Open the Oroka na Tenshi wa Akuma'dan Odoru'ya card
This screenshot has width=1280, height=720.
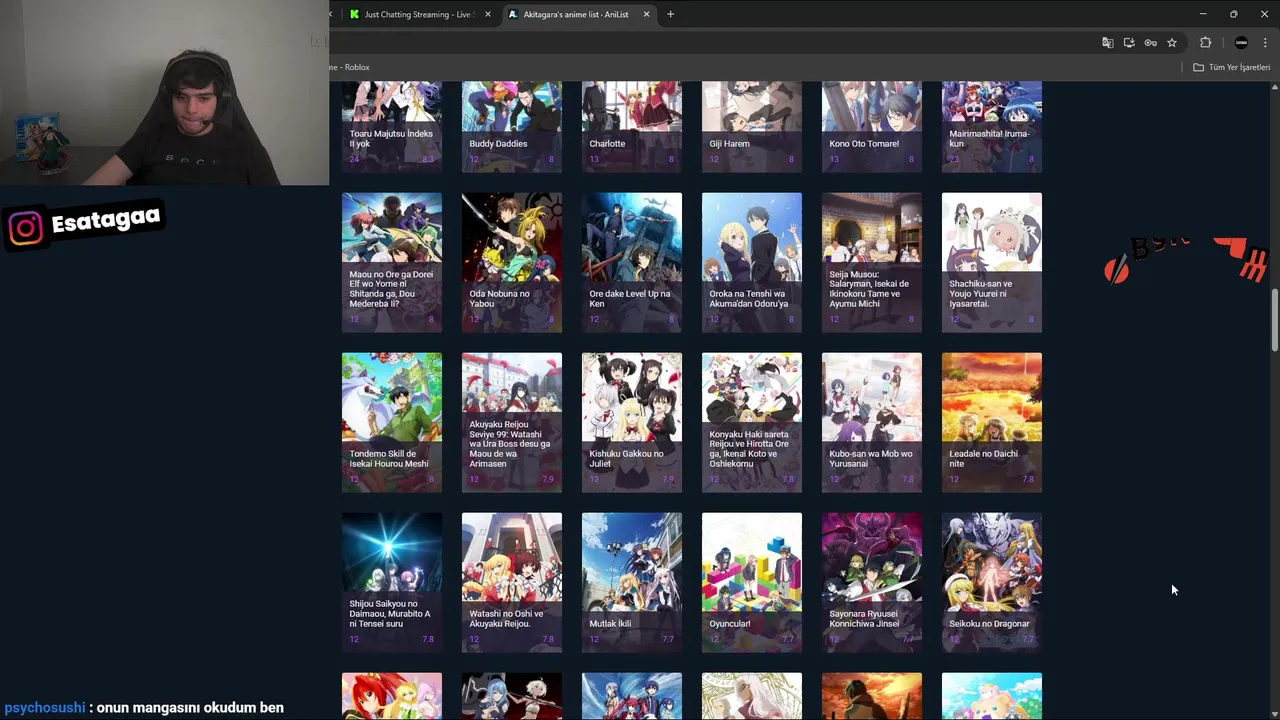(752, 262)
